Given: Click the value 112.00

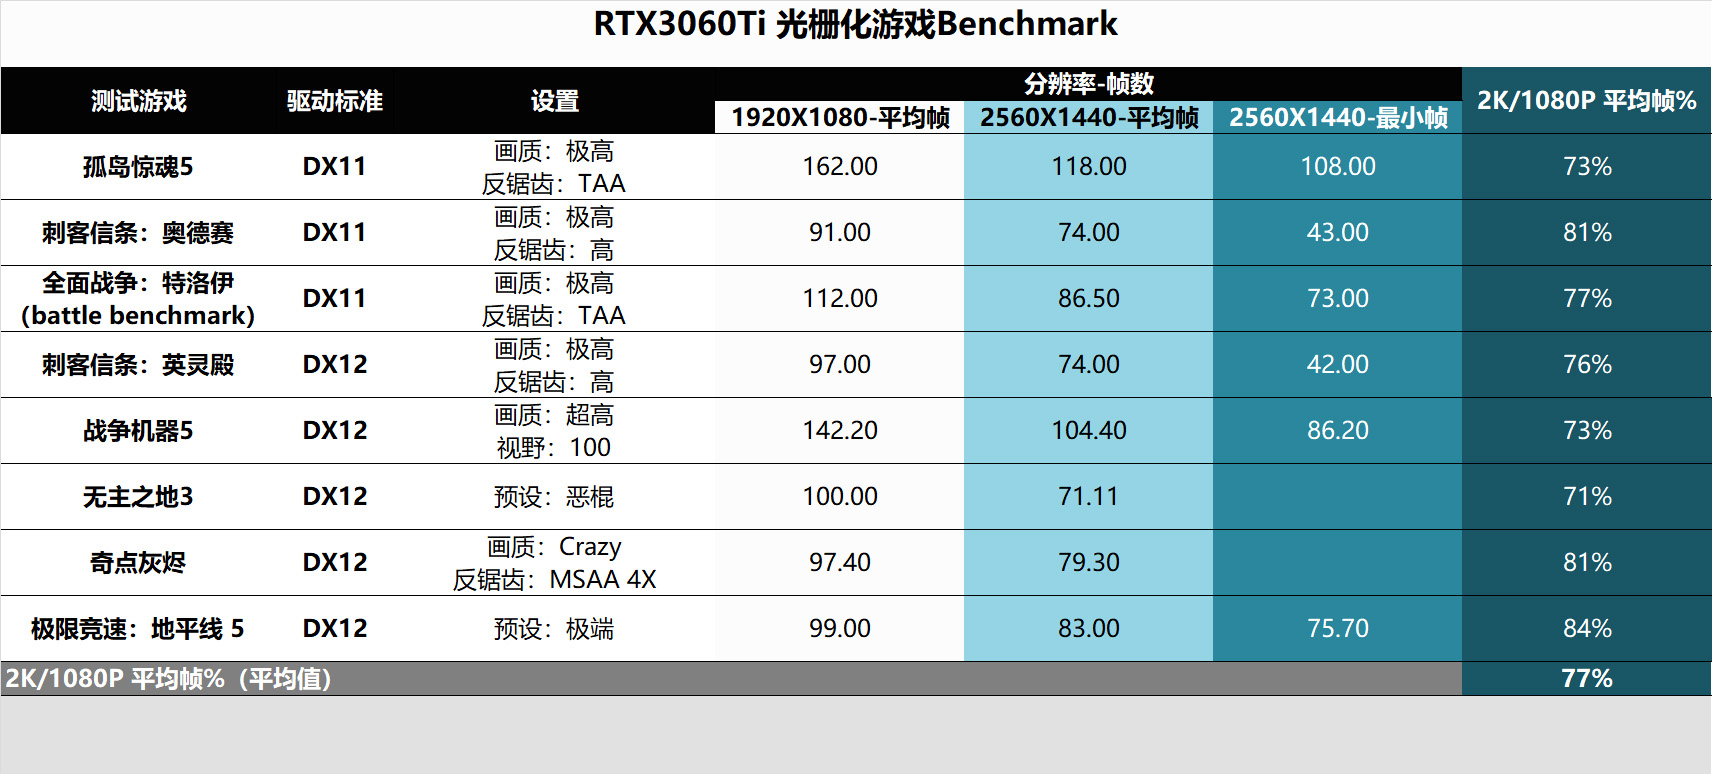Looking at the screenshot, I should 840,299.
